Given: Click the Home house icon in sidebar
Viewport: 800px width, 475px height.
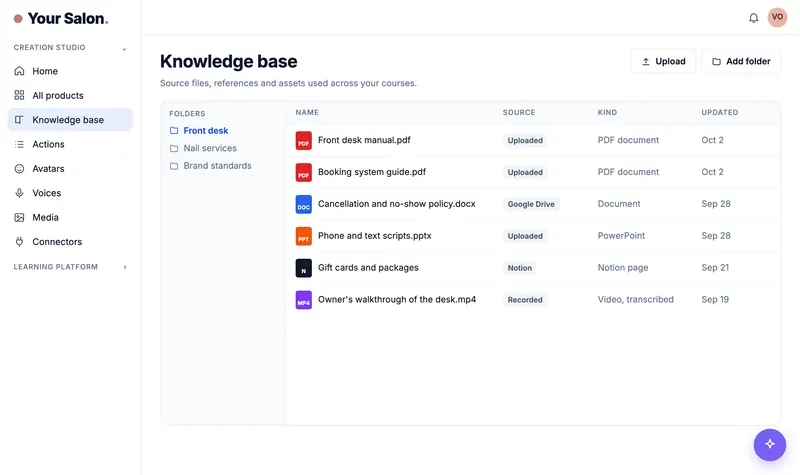Looking at the screenshot, I should point(19,71).
